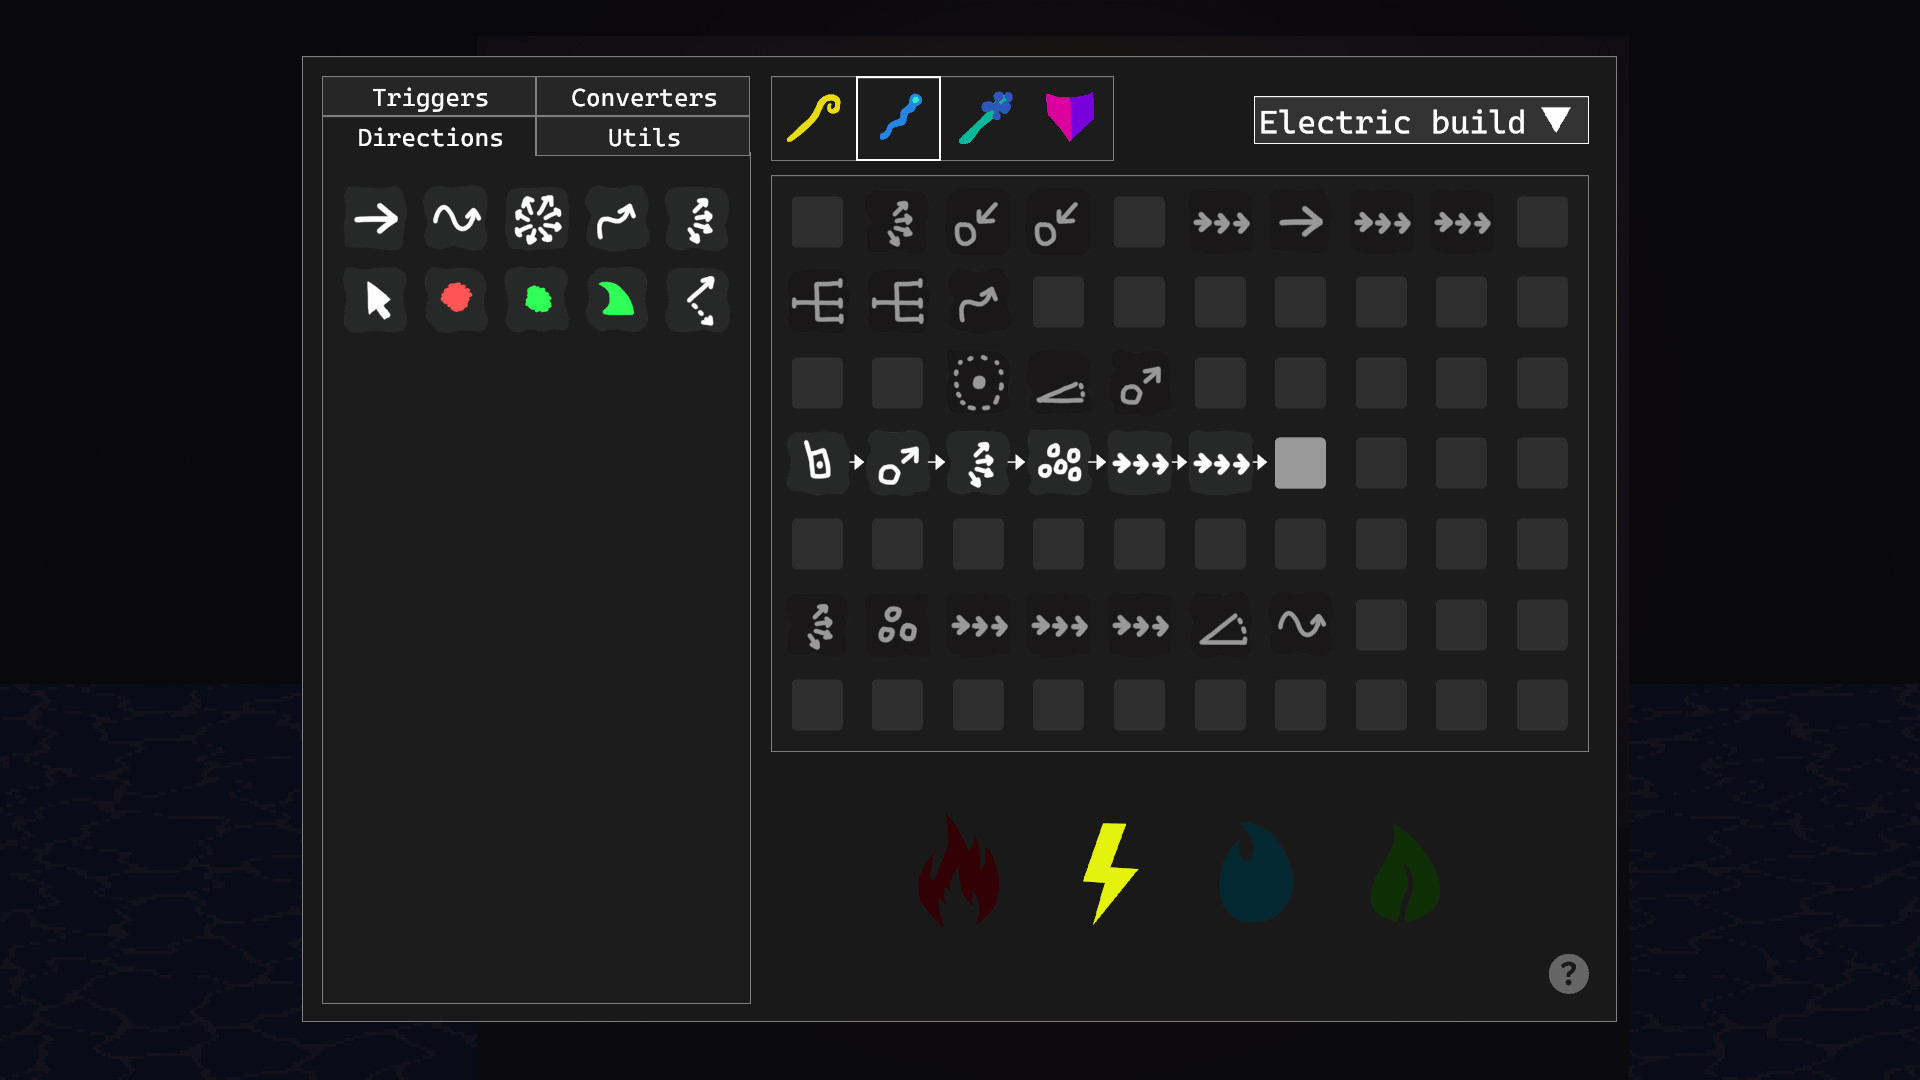This screenshot has width=1920, height=1080.
Task: Choose the green shark fin rune
Action: (x=617, y=300)
